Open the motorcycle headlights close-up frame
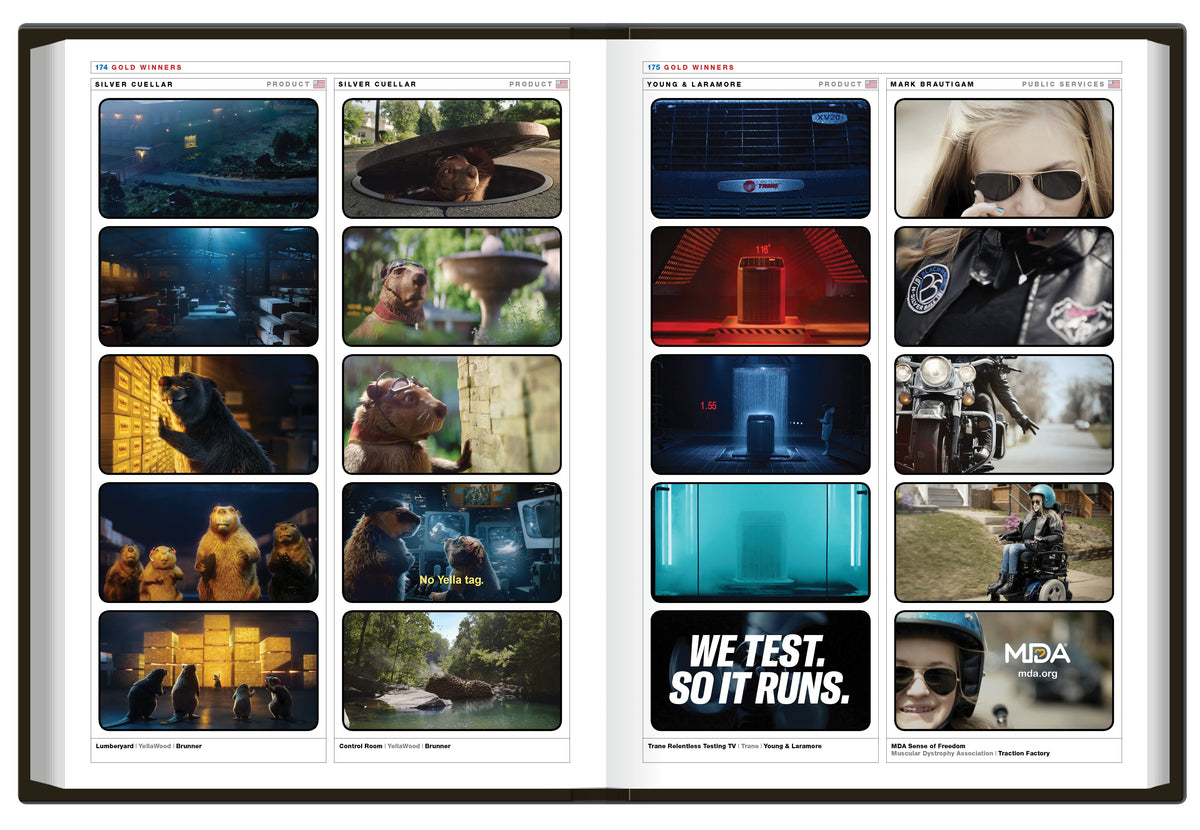 click(x=1004, y=414)
